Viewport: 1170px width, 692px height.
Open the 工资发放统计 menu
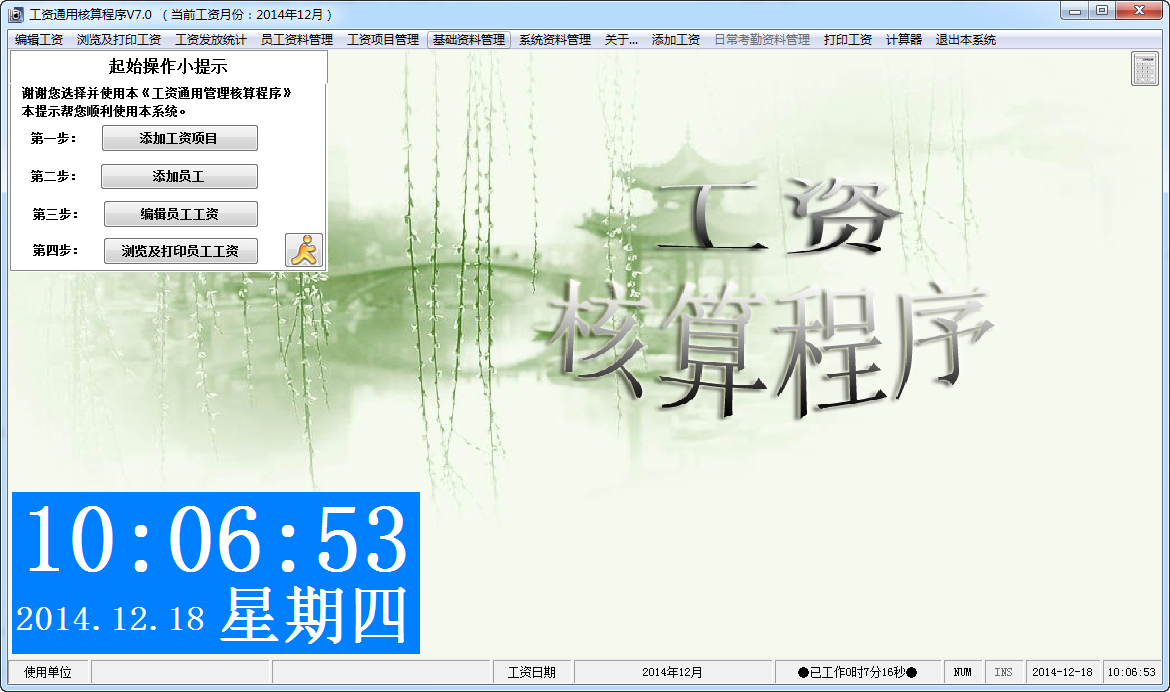point(210,40)
